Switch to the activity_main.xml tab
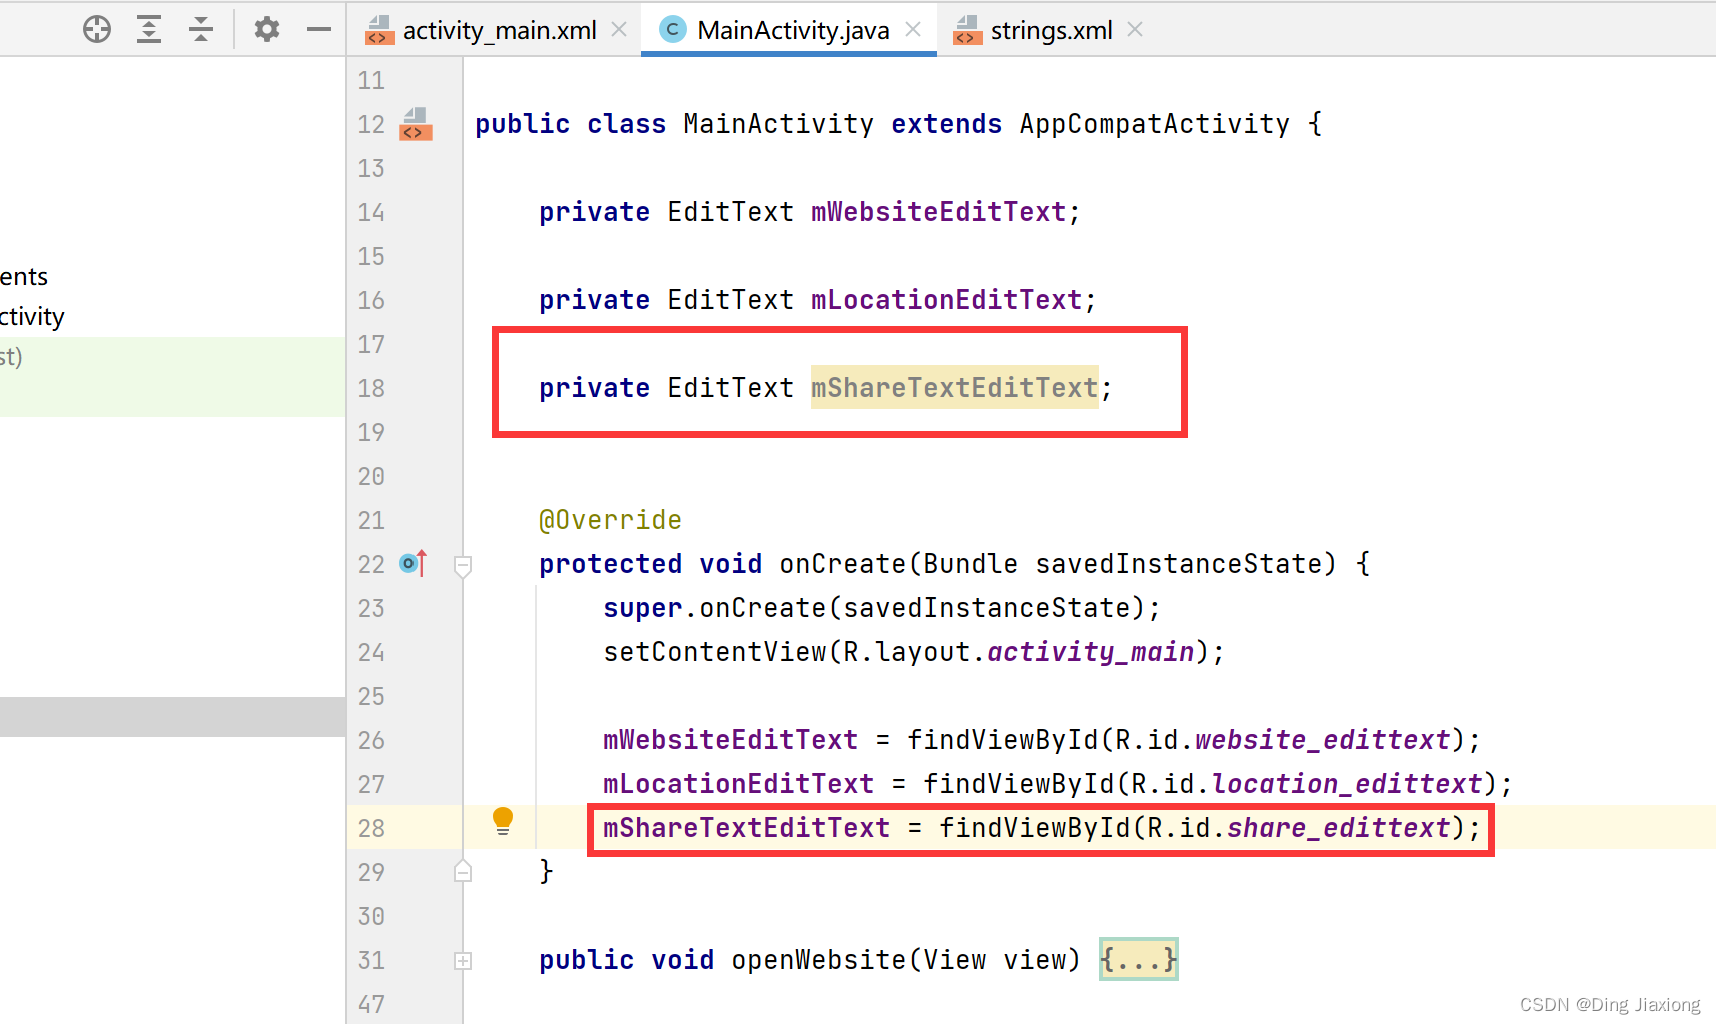1716x1024 pixels. pos(500,30)
